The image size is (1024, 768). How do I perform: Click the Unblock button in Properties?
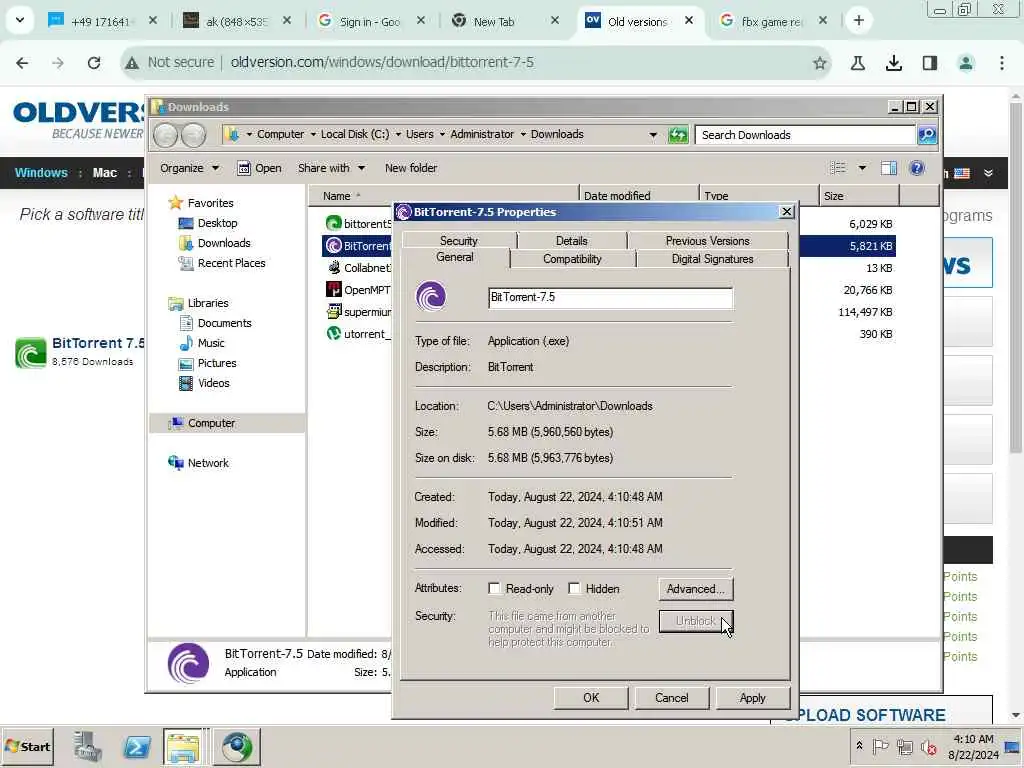point(696,621)
